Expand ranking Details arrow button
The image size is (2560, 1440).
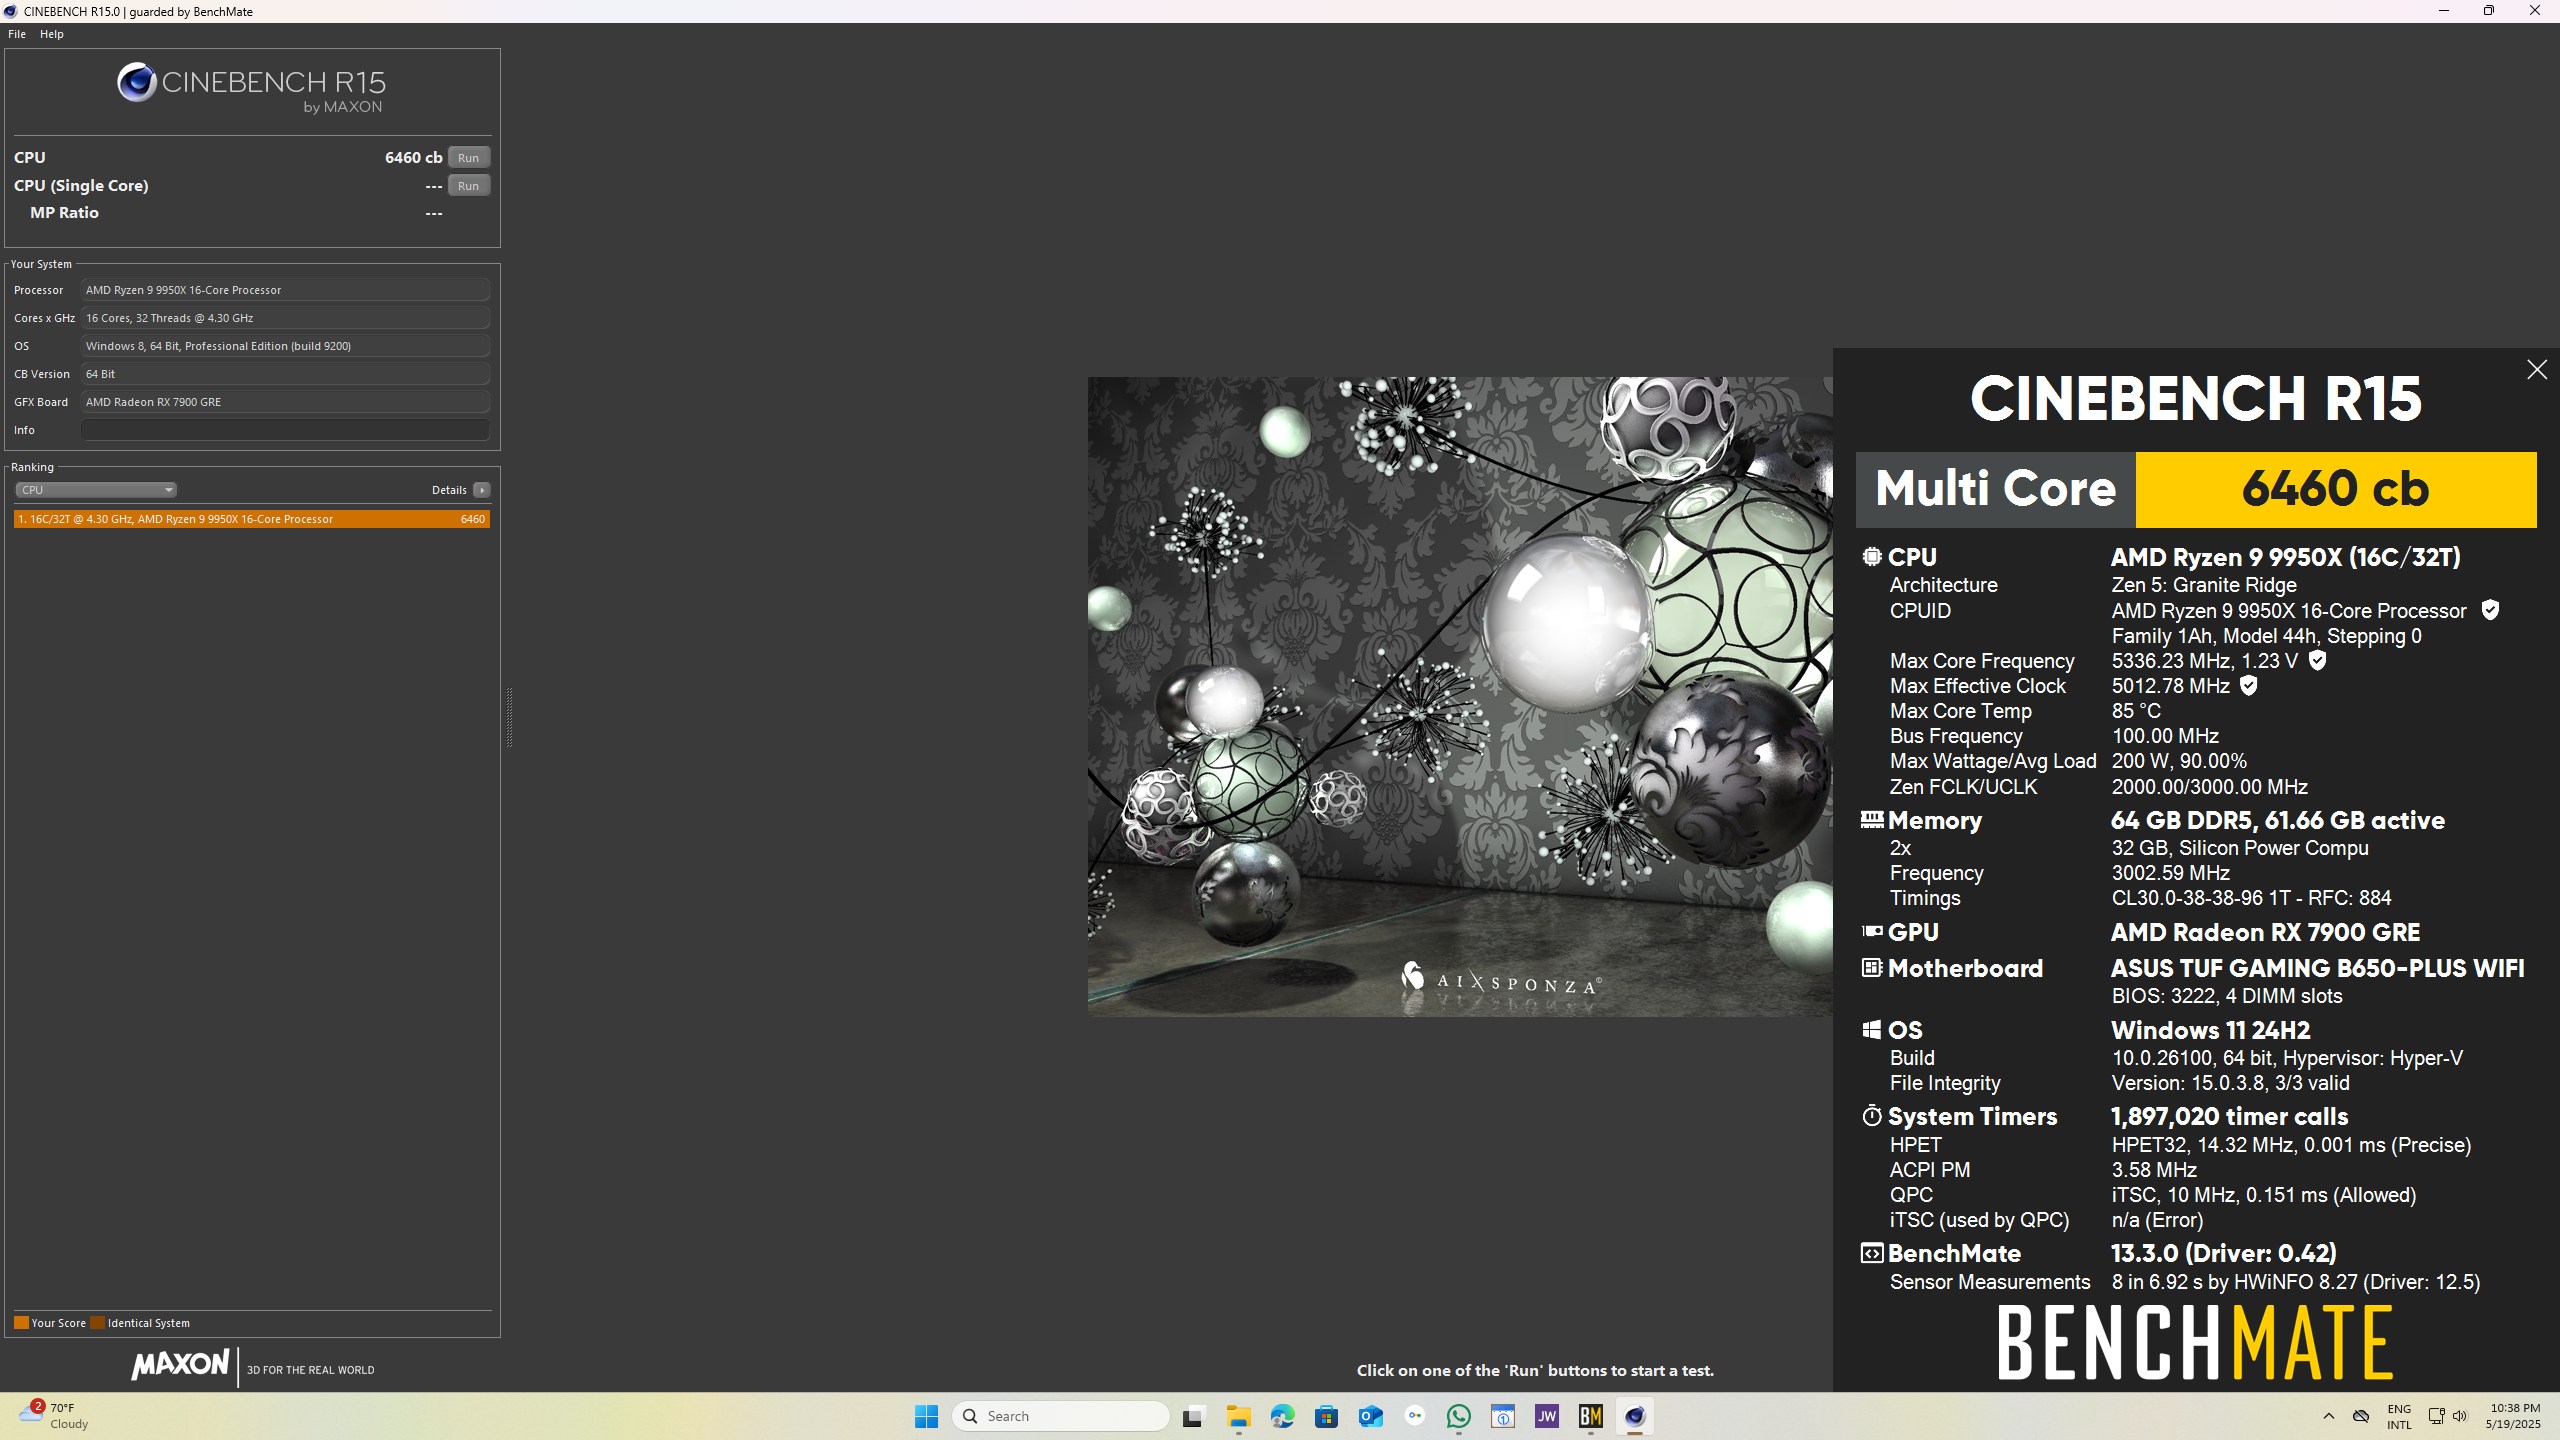pos(482,490)
